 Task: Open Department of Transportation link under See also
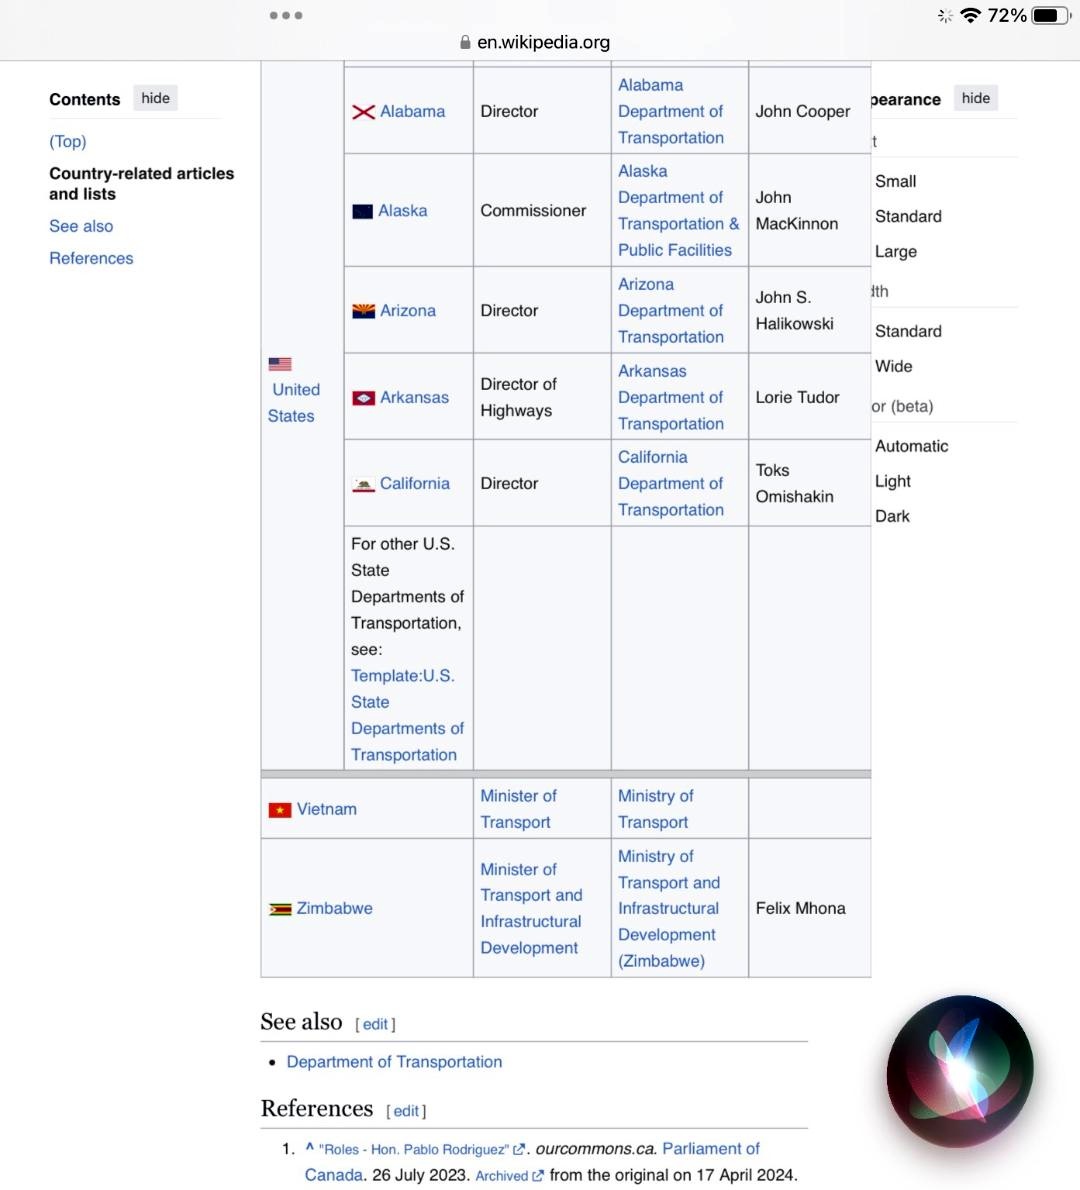tap(394, 1062)
